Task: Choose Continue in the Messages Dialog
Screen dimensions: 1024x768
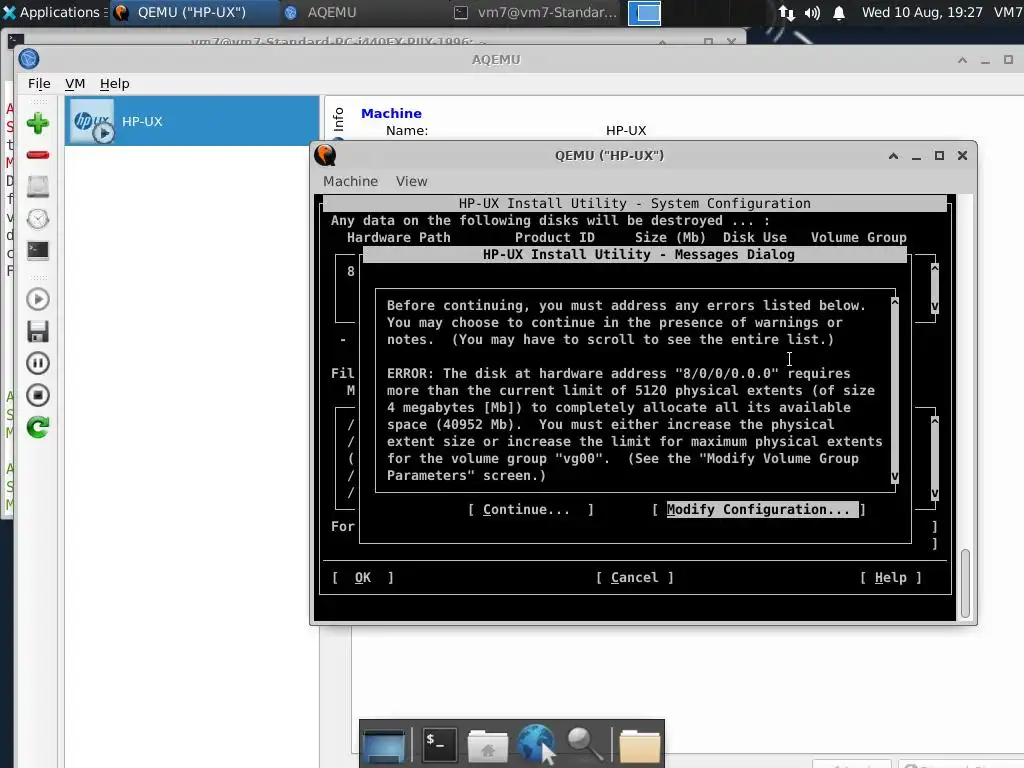Action: click(x=531, y=509)
